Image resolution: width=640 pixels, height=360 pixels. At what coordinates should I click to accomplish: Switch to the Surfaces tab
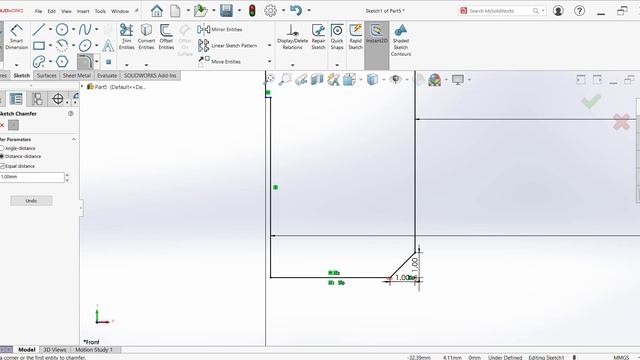click(x=47, y=76)
